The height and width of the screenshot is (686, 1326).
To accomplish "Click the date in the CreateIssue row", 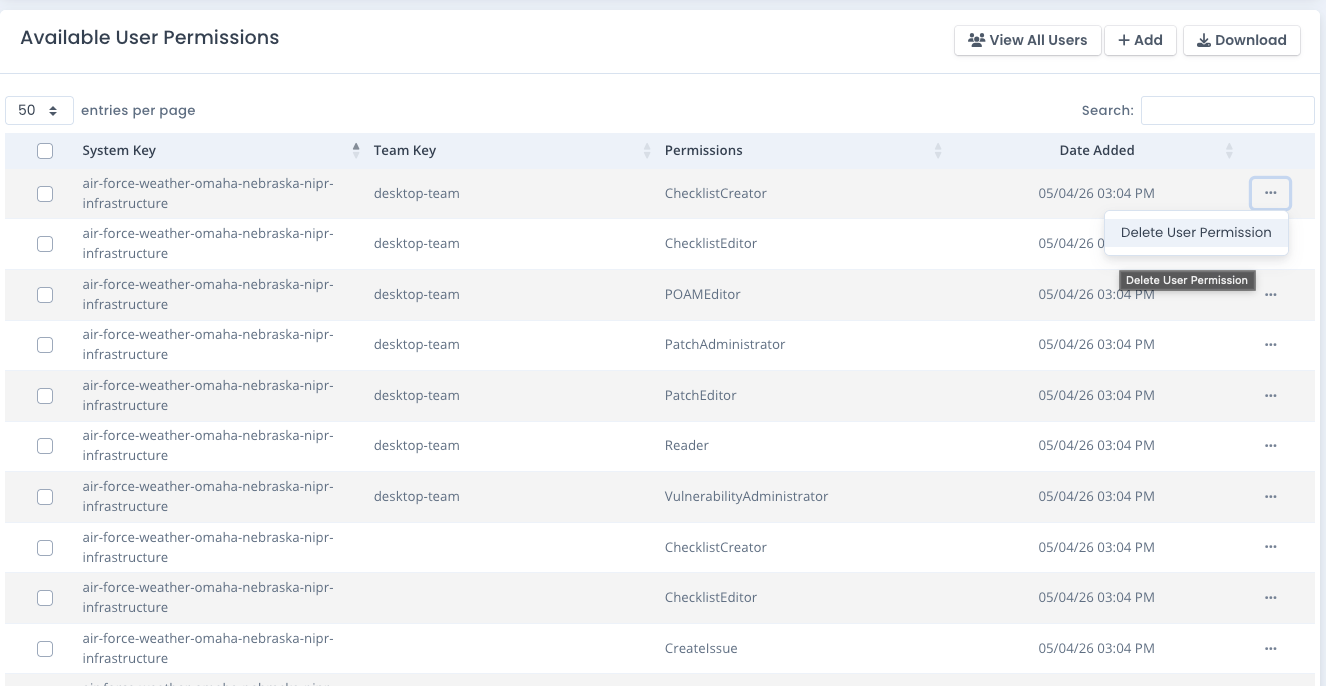I will pos(1097,648).
